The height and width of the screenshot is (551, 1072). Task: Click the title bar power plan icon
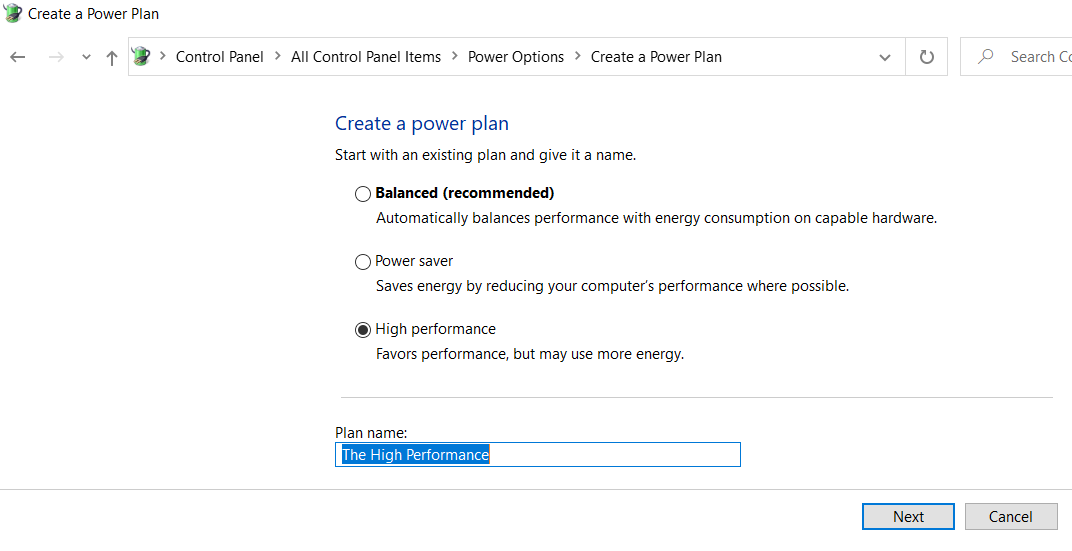pos(13,14)
